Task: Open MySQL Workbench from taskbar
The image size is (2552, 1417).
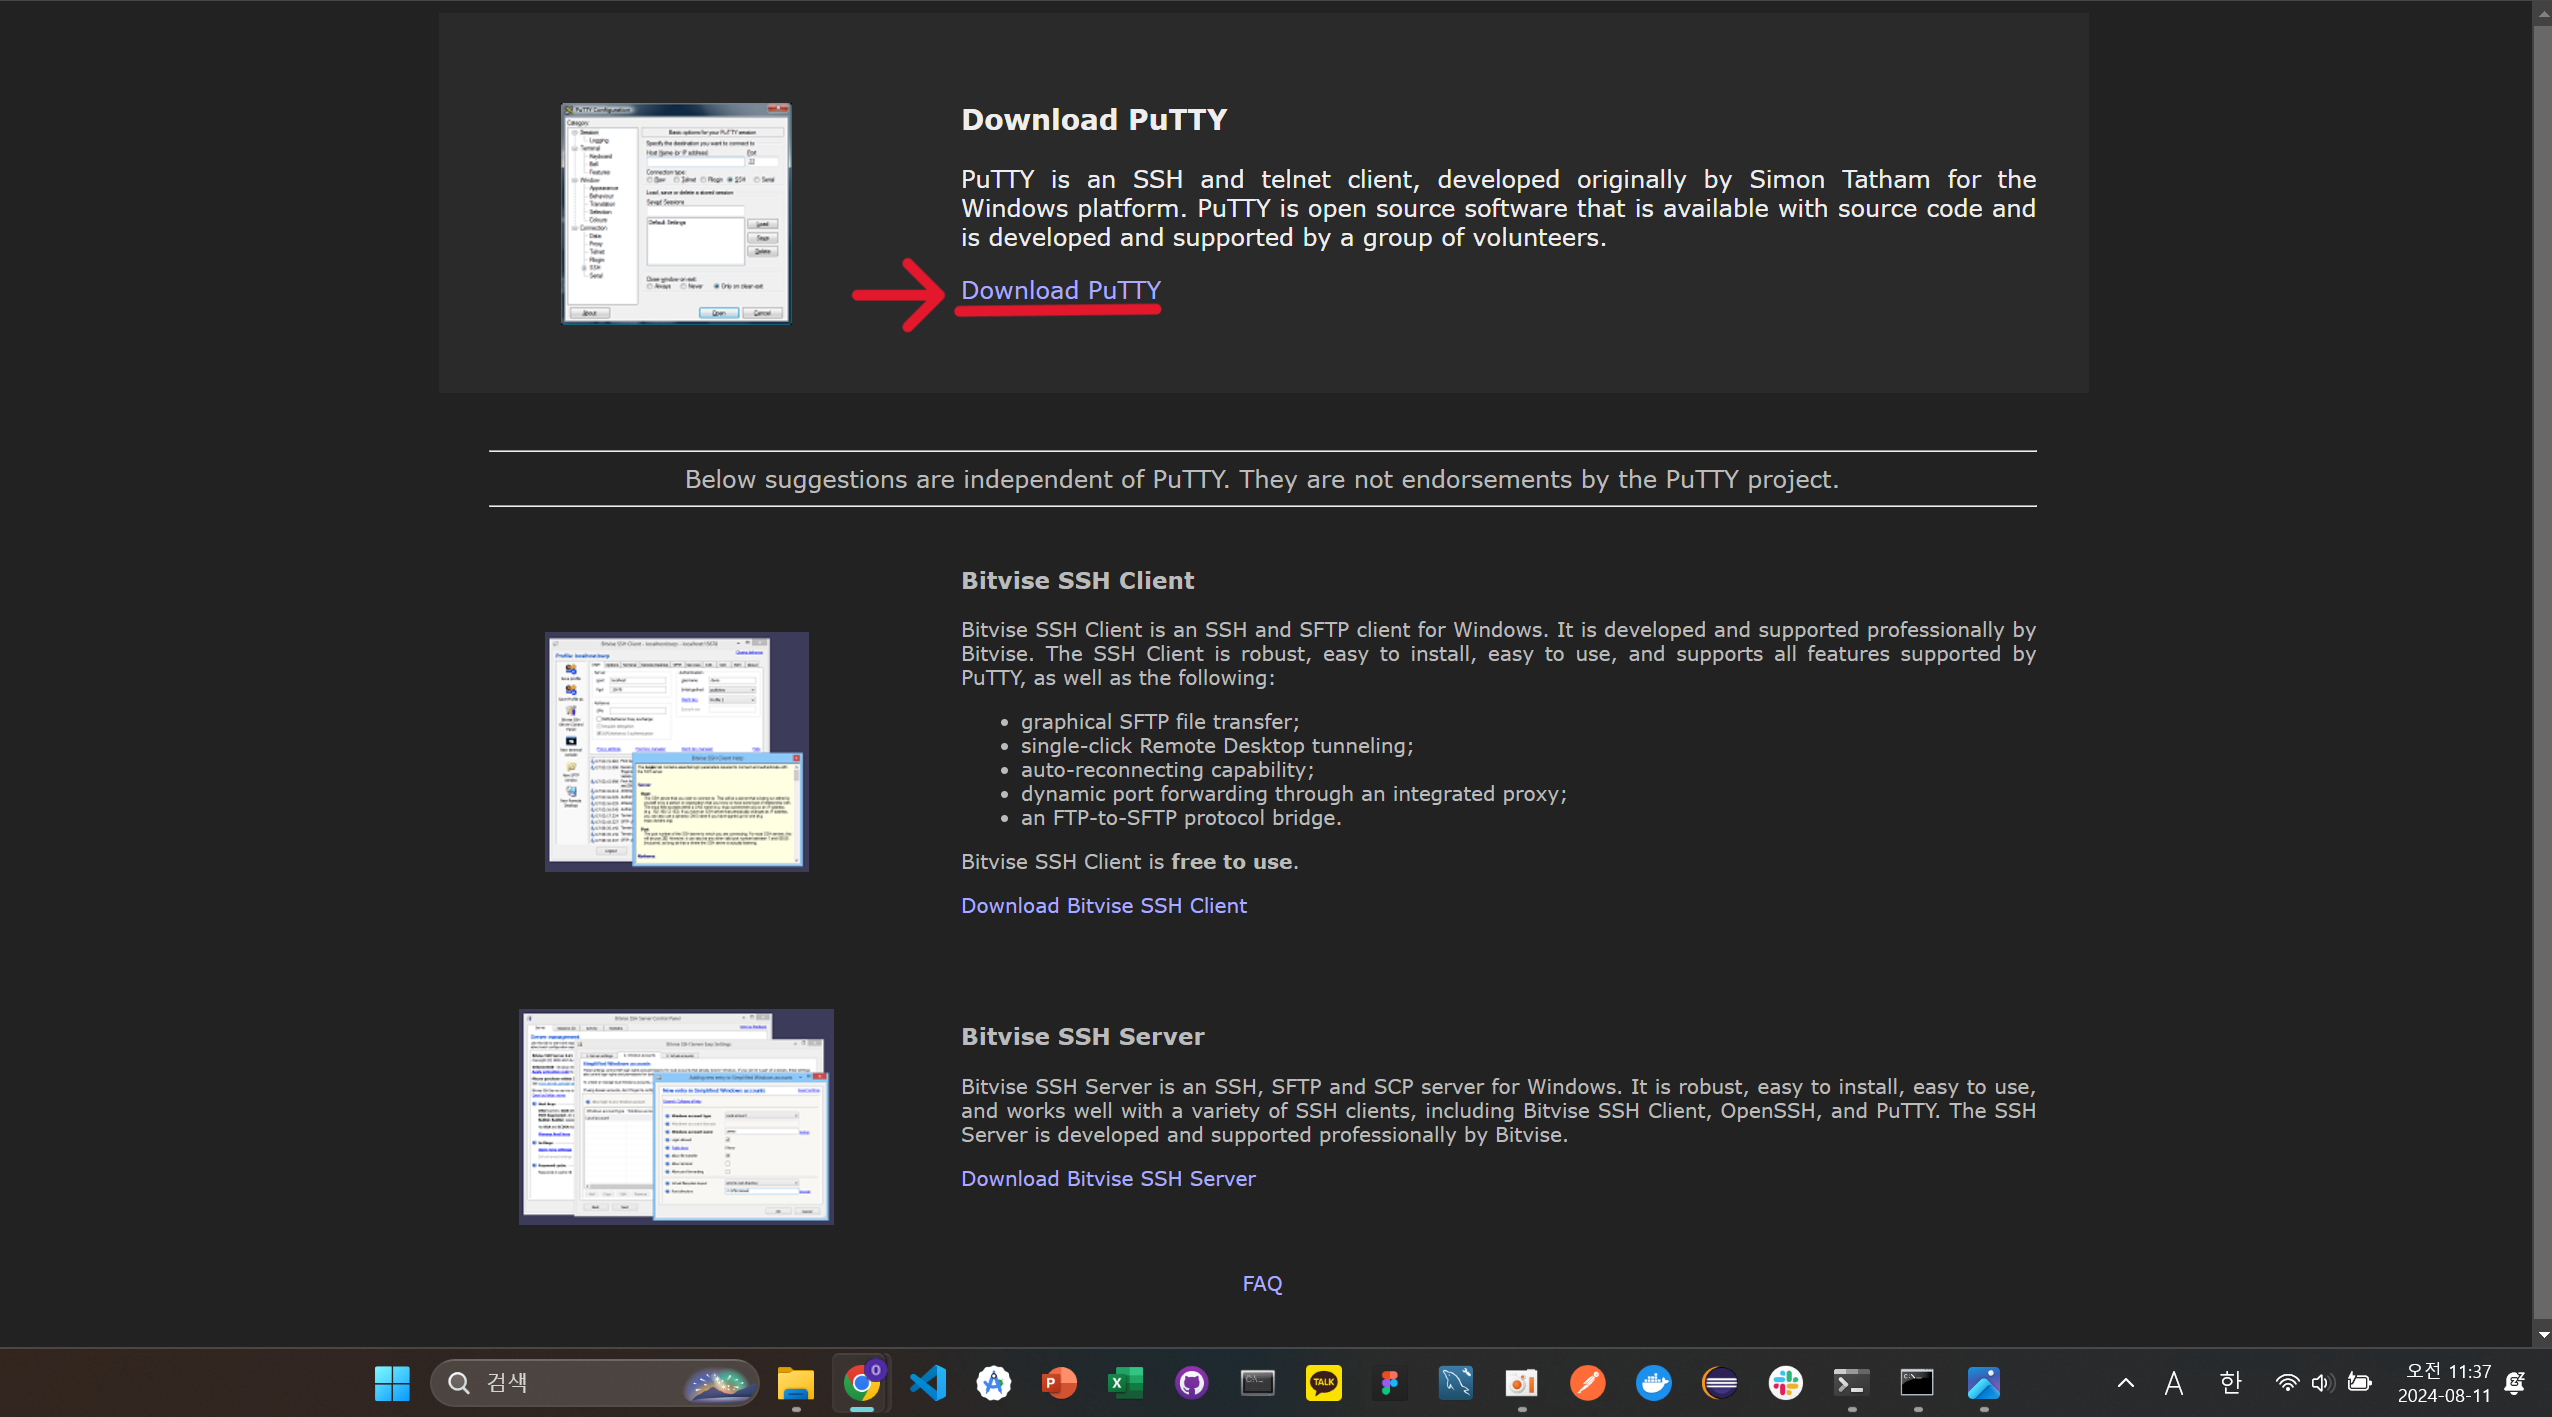Action: coord(1455,1383)
